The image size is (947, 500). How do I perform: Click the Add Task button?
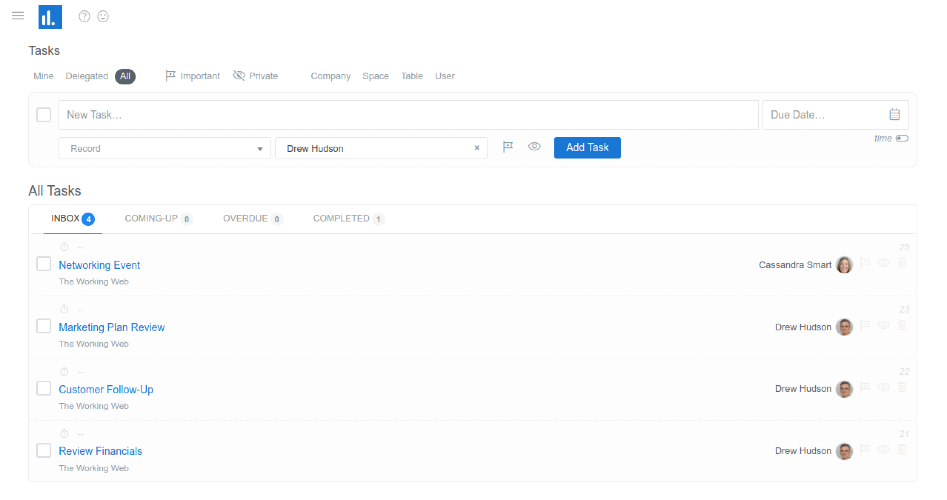click(x=587, y=147)
